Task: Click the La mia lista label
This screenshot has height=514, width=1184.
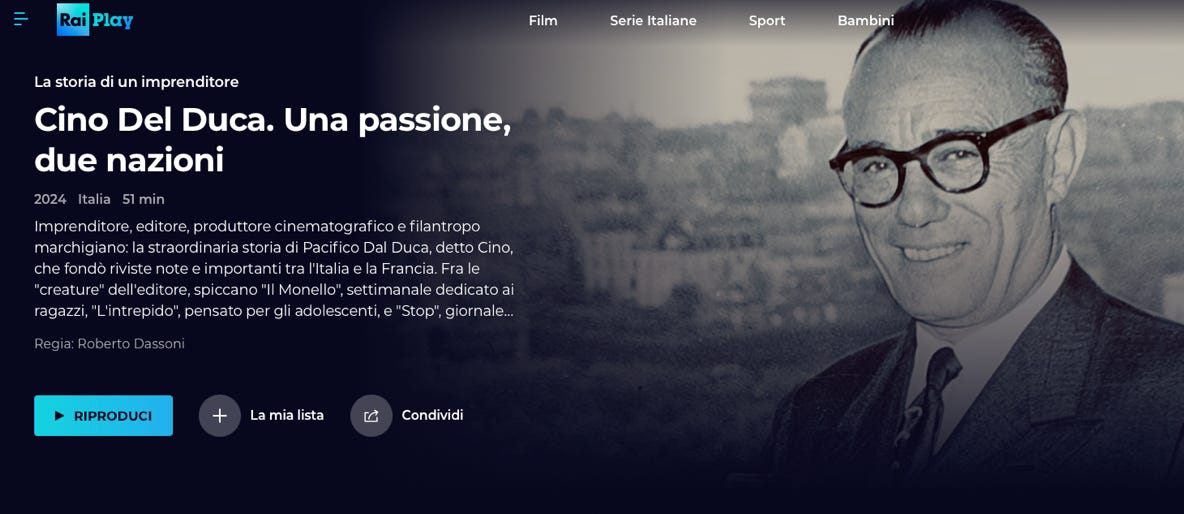Action: click(287, 415)
